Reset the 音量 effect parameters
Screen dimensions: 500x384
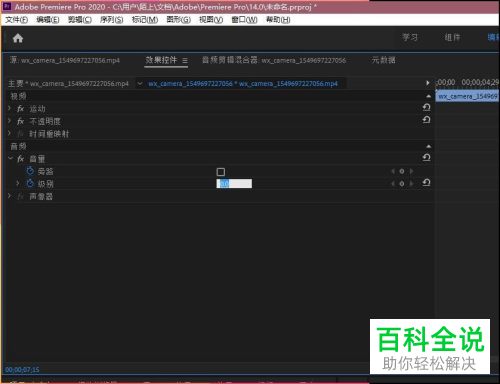[x=426, y=157]
